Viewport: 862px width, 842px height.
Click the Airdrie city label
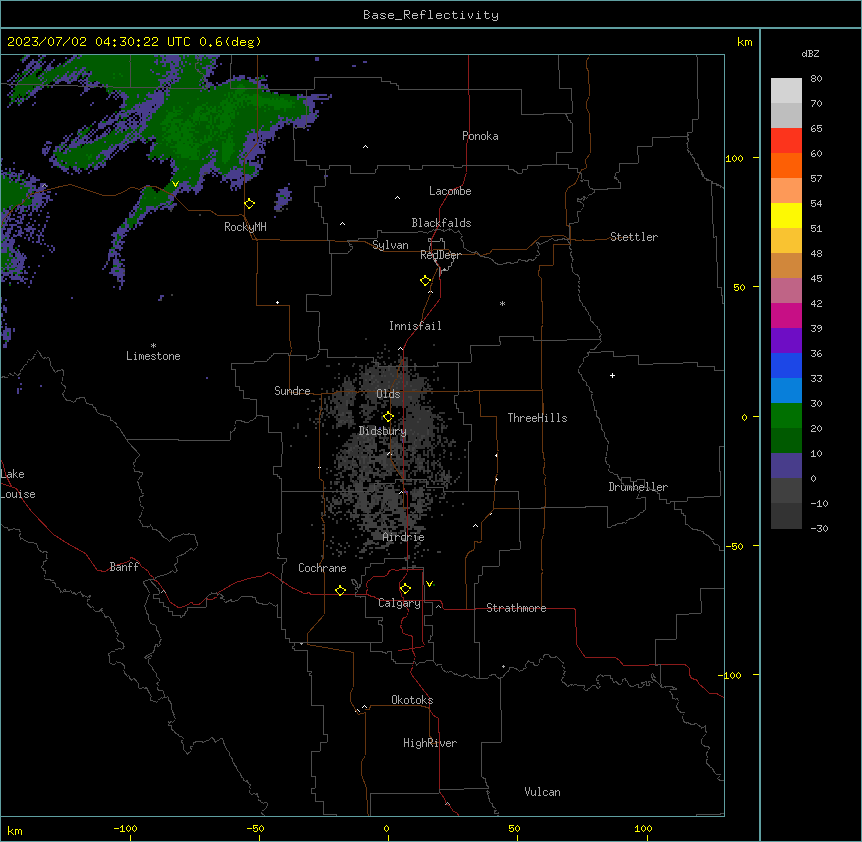pyautogui.click(x=404, y=537)
